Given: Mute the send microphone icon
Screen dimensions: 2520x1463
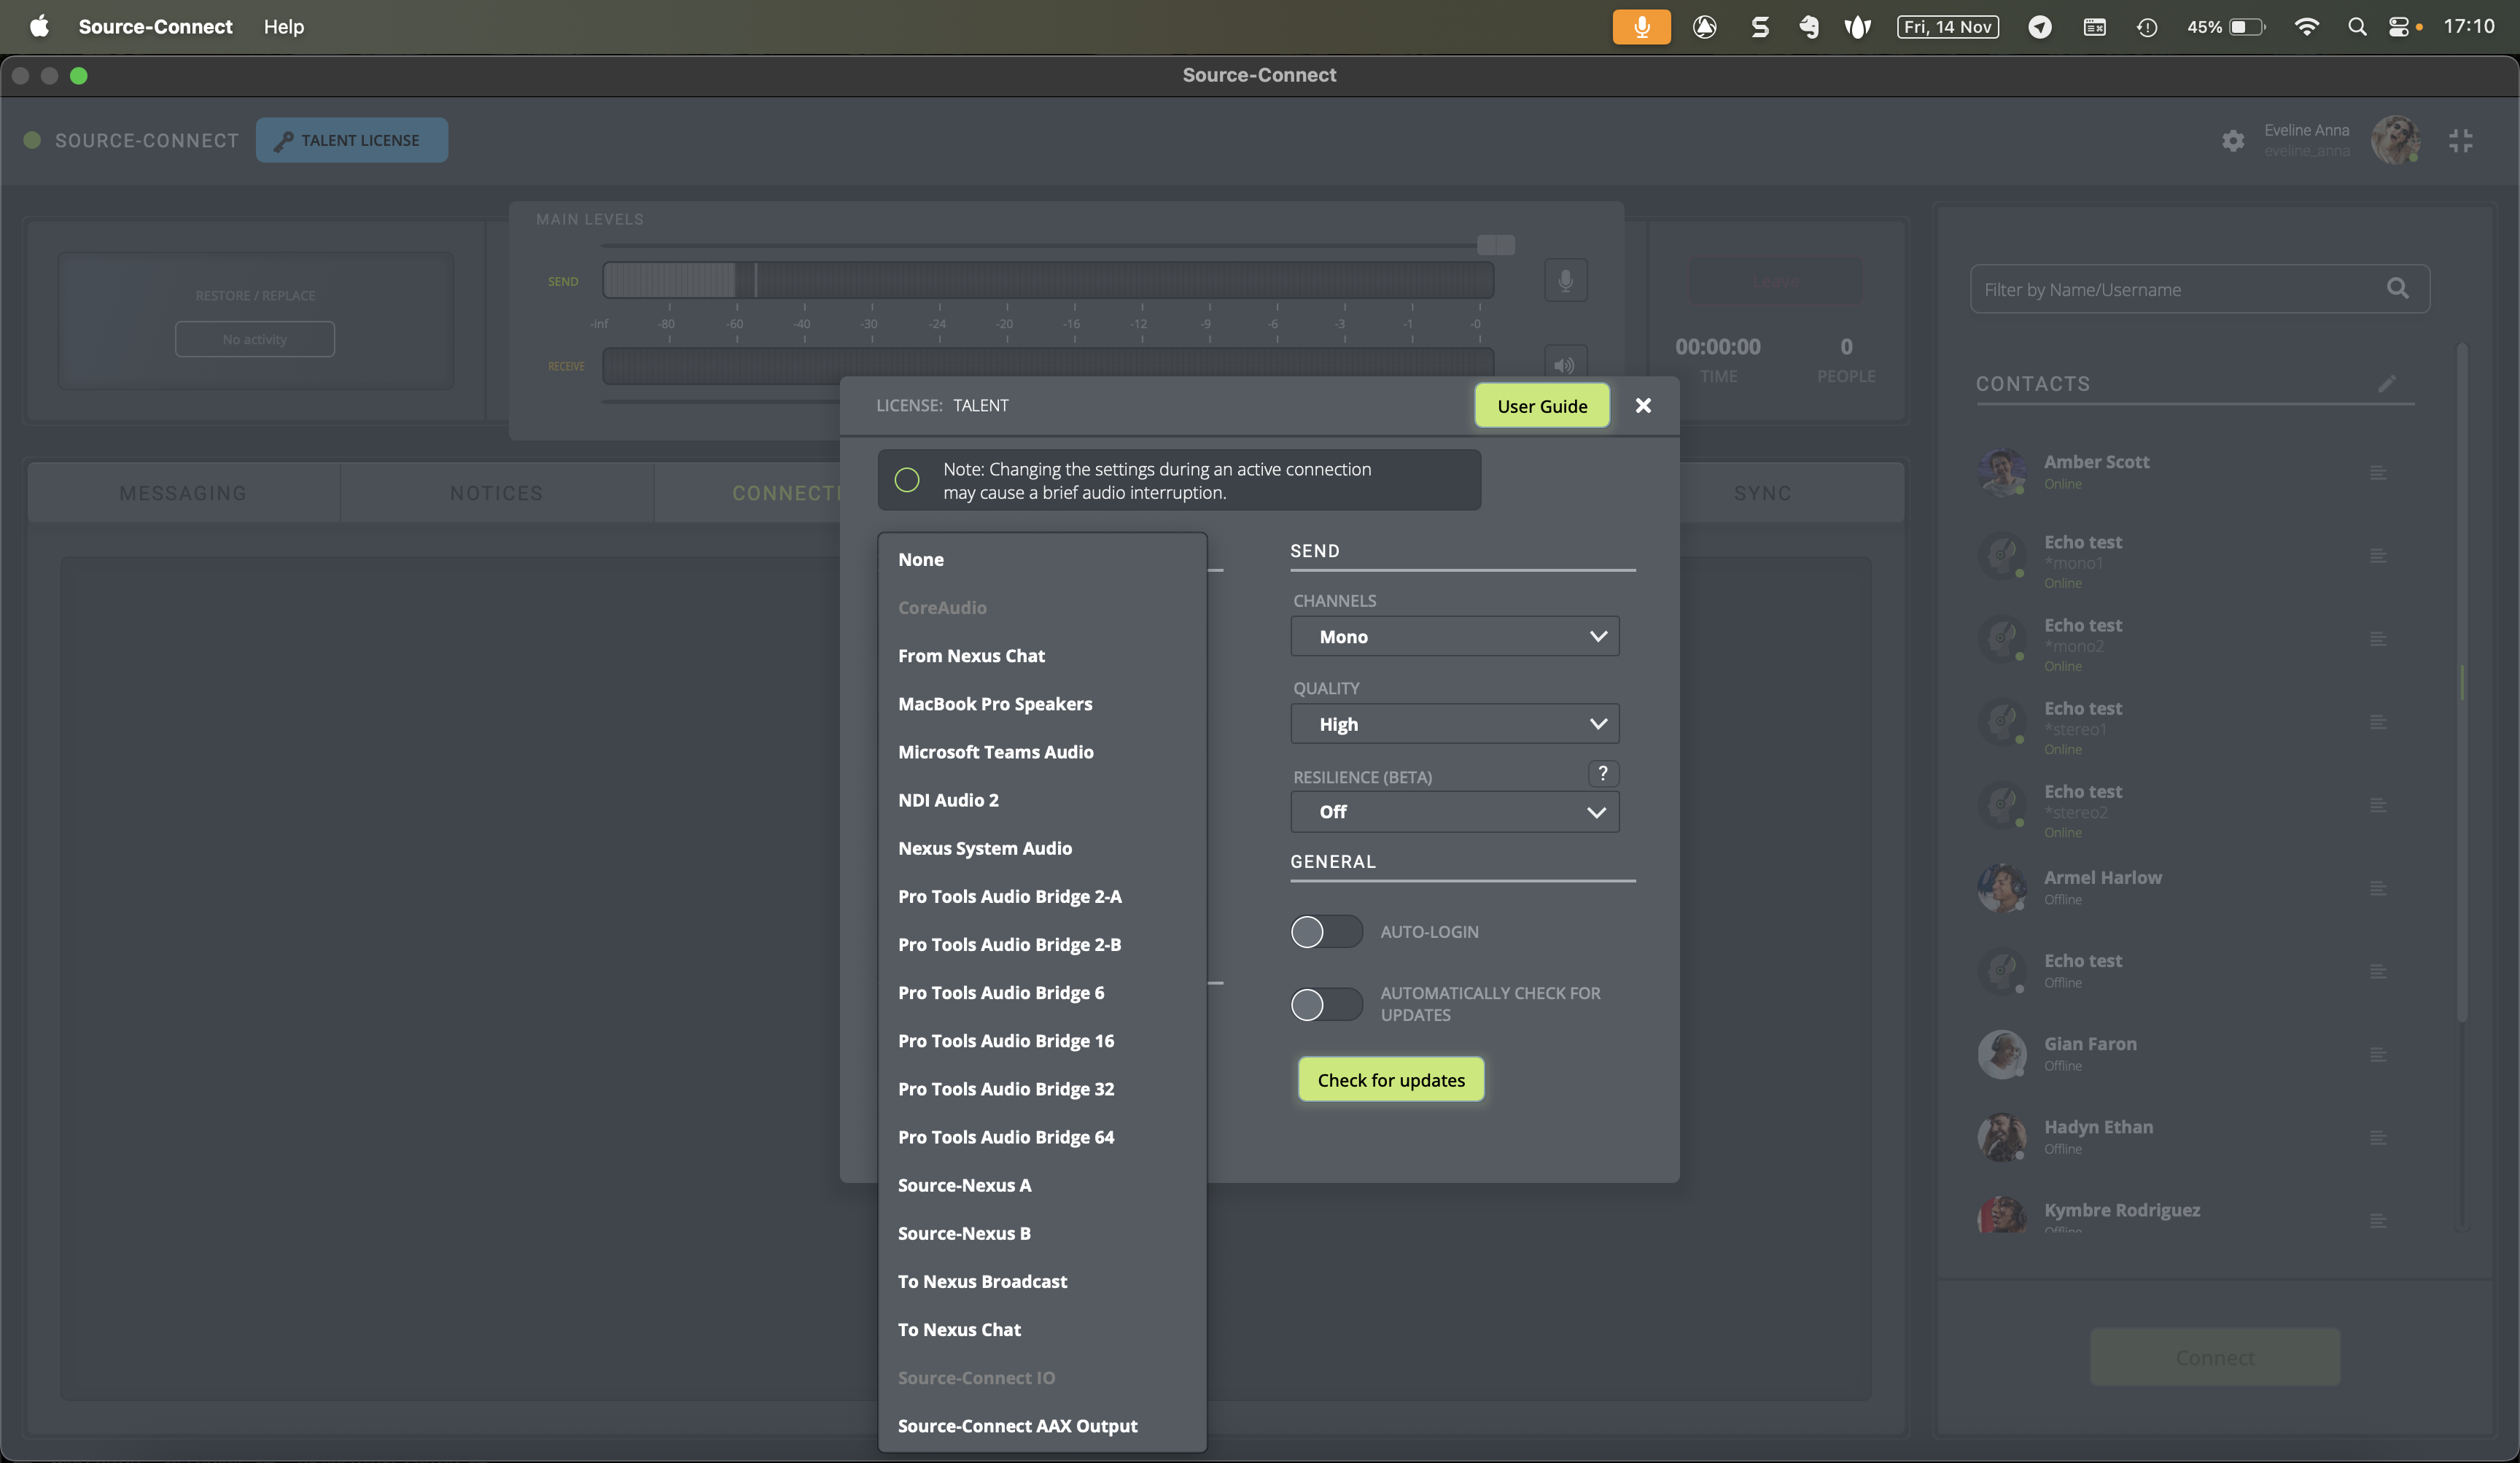Looking at the screenshot, I should coord(1565,280).
